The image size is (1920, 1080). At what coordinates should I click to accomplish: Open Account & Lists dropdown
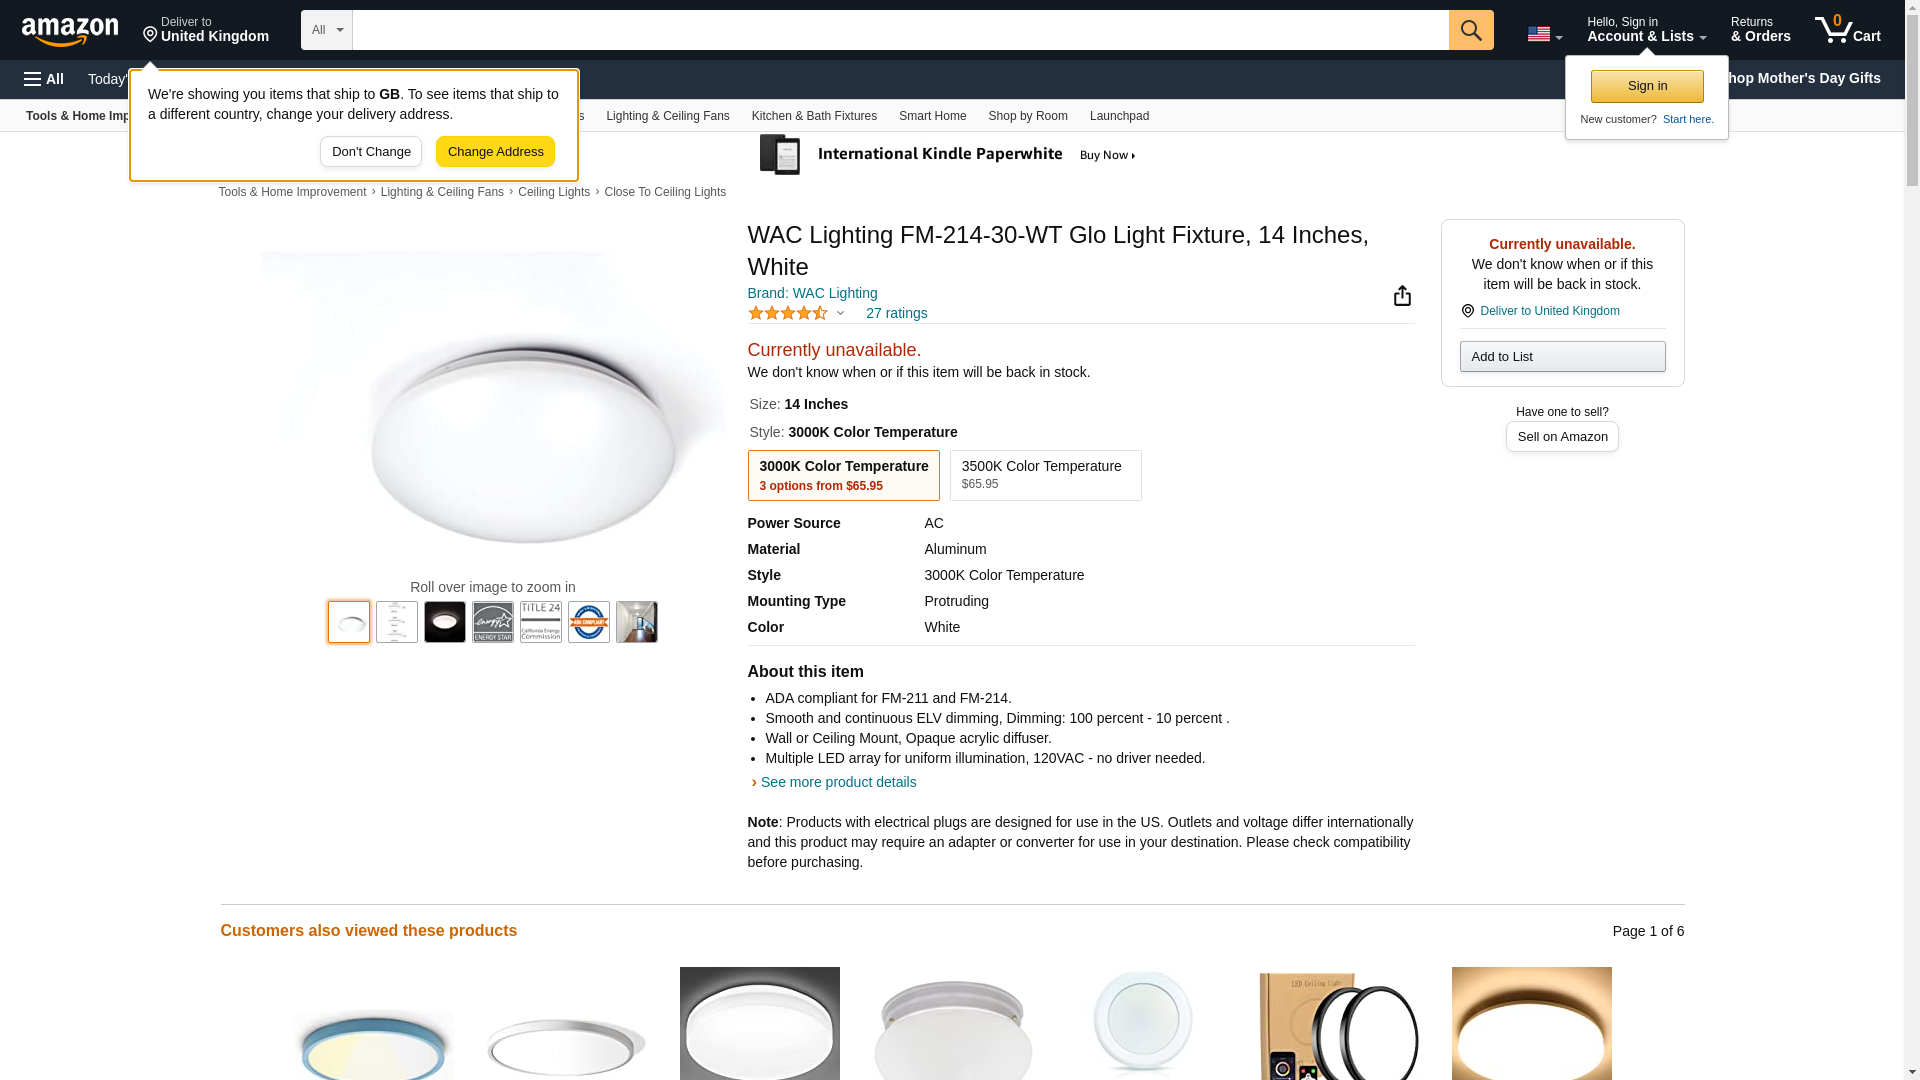coord(1646,30)
